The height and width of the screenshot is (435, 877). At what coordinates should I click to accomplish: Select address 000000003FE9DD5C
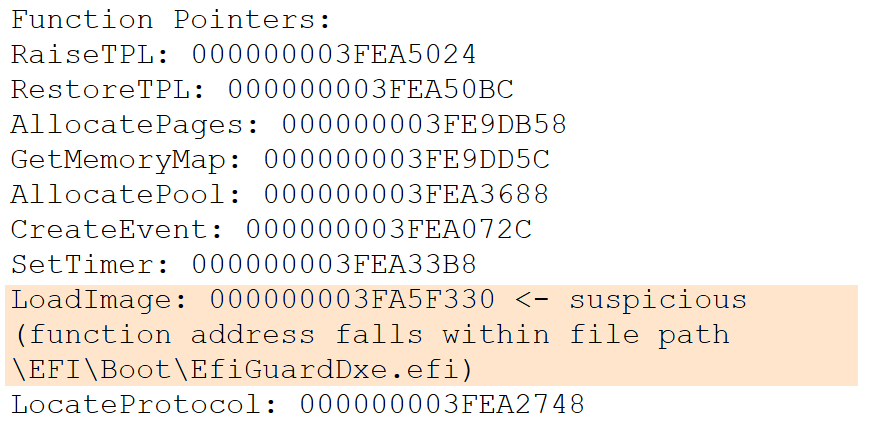click(406, 160)
